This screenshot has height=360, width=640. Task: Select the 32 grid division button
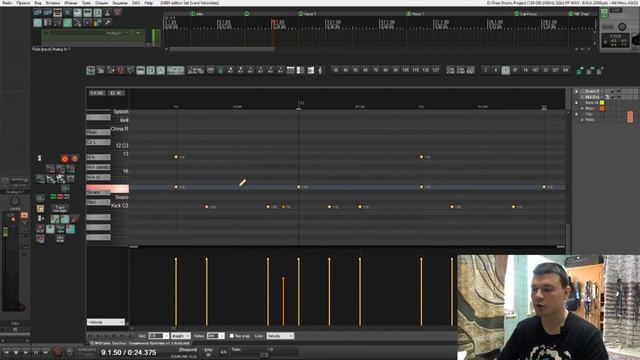point(545,70)
